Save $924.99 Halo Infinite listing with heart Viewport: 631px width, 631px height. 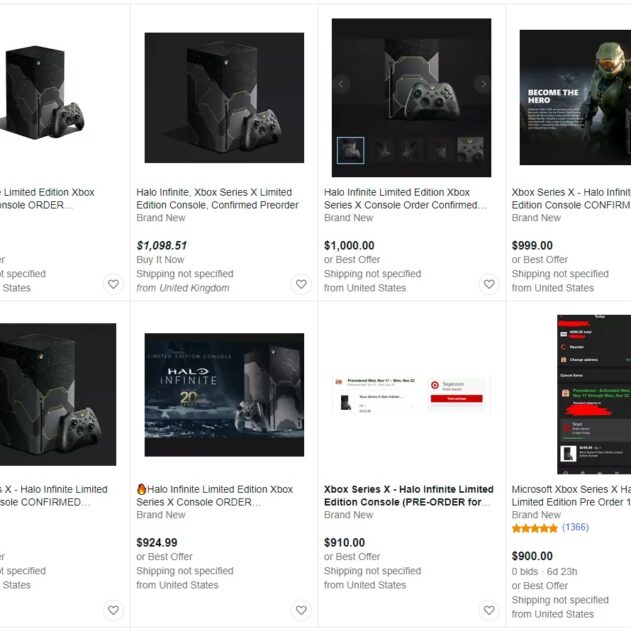coord(301,610)
